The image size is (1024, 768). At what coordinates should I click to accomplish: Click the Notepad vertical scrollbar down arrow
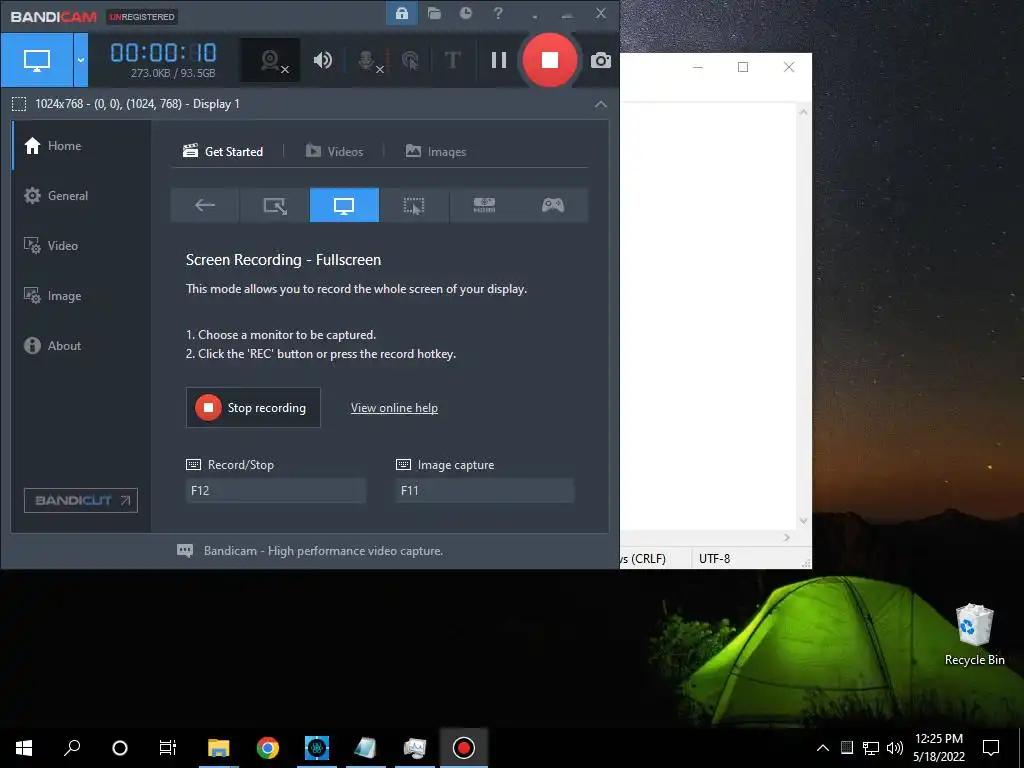coord(803,521)
